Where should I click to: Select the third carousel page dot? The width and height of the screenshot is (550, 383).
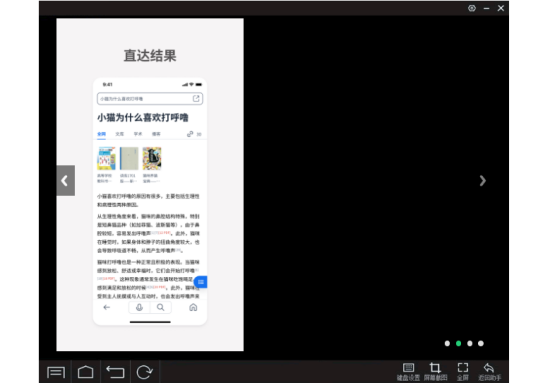point(470,343)
